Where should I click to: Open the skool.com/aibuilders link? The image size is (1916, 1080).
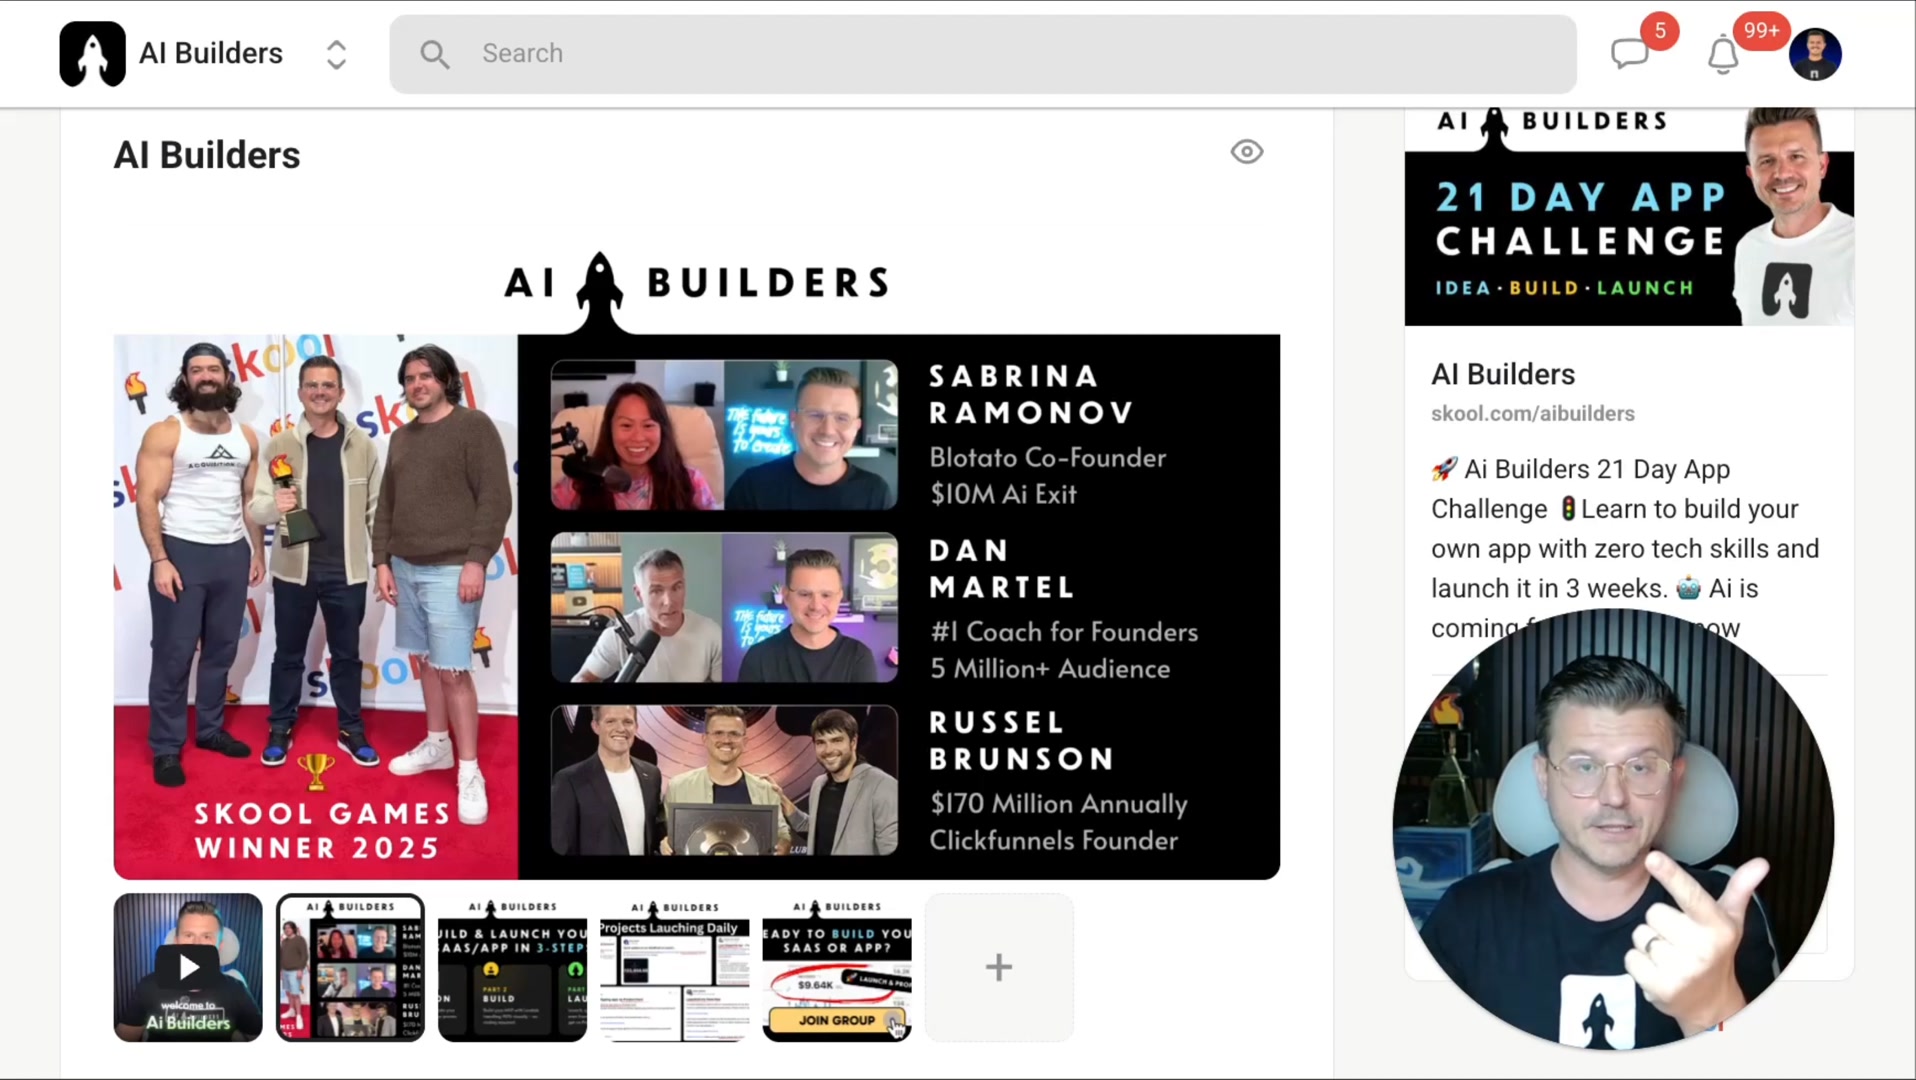coord(1532,414)
